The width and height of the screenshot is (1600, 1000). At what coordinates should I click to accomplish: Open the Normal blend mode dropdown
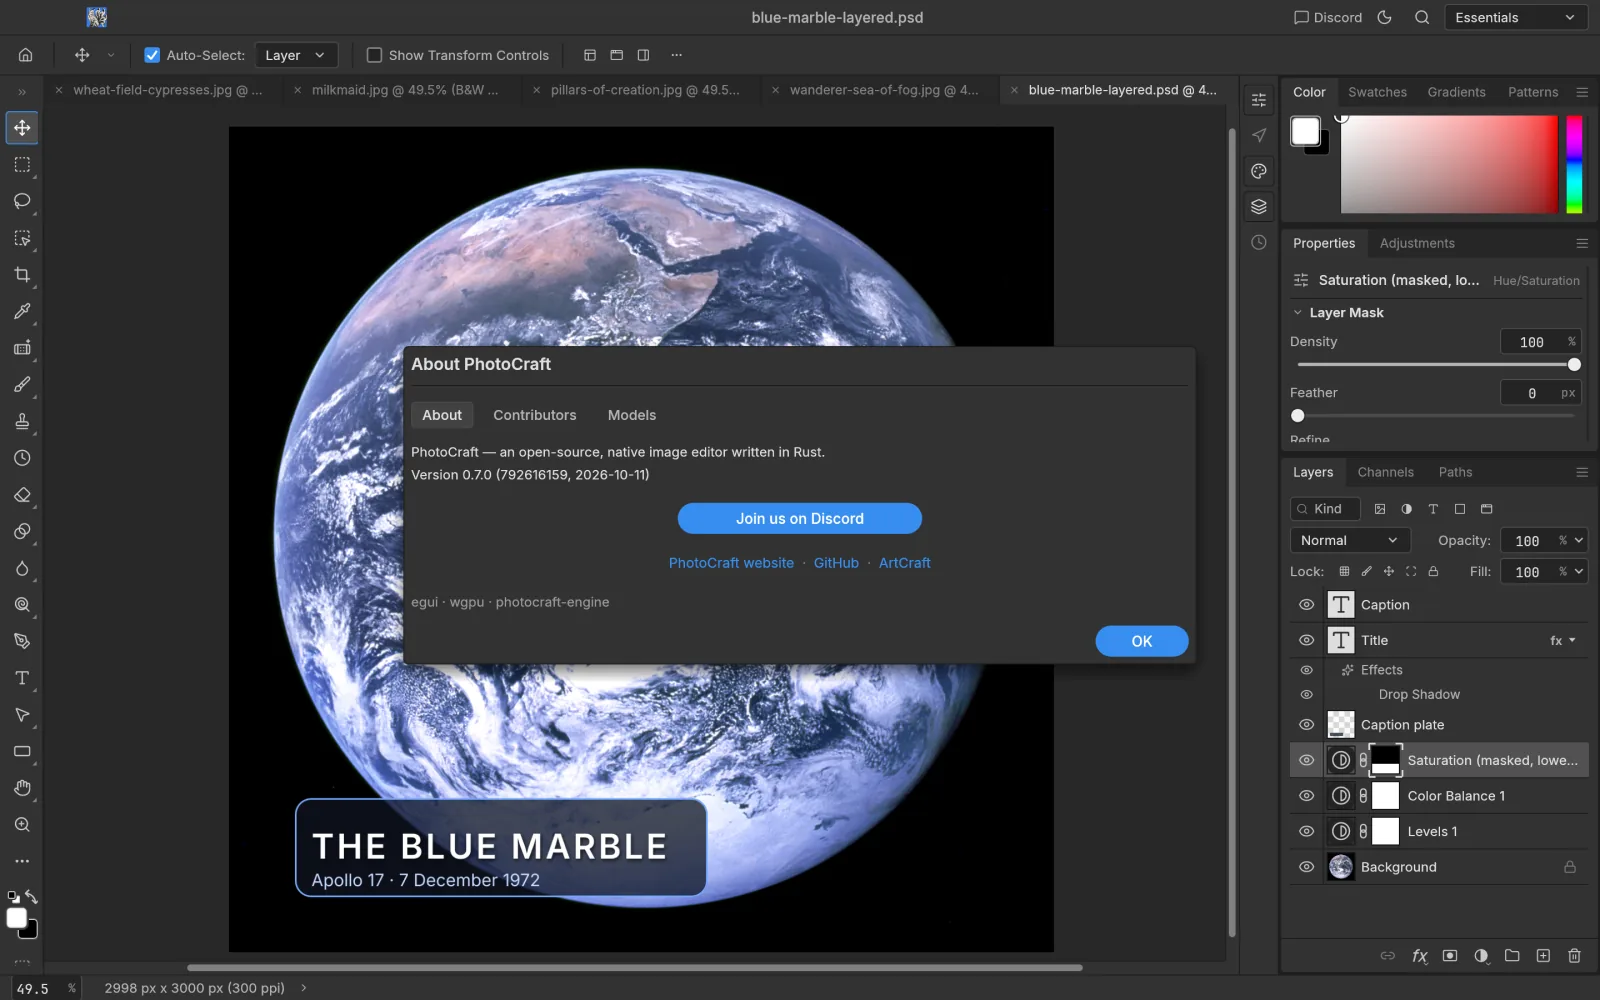(x=1350, y=540)
